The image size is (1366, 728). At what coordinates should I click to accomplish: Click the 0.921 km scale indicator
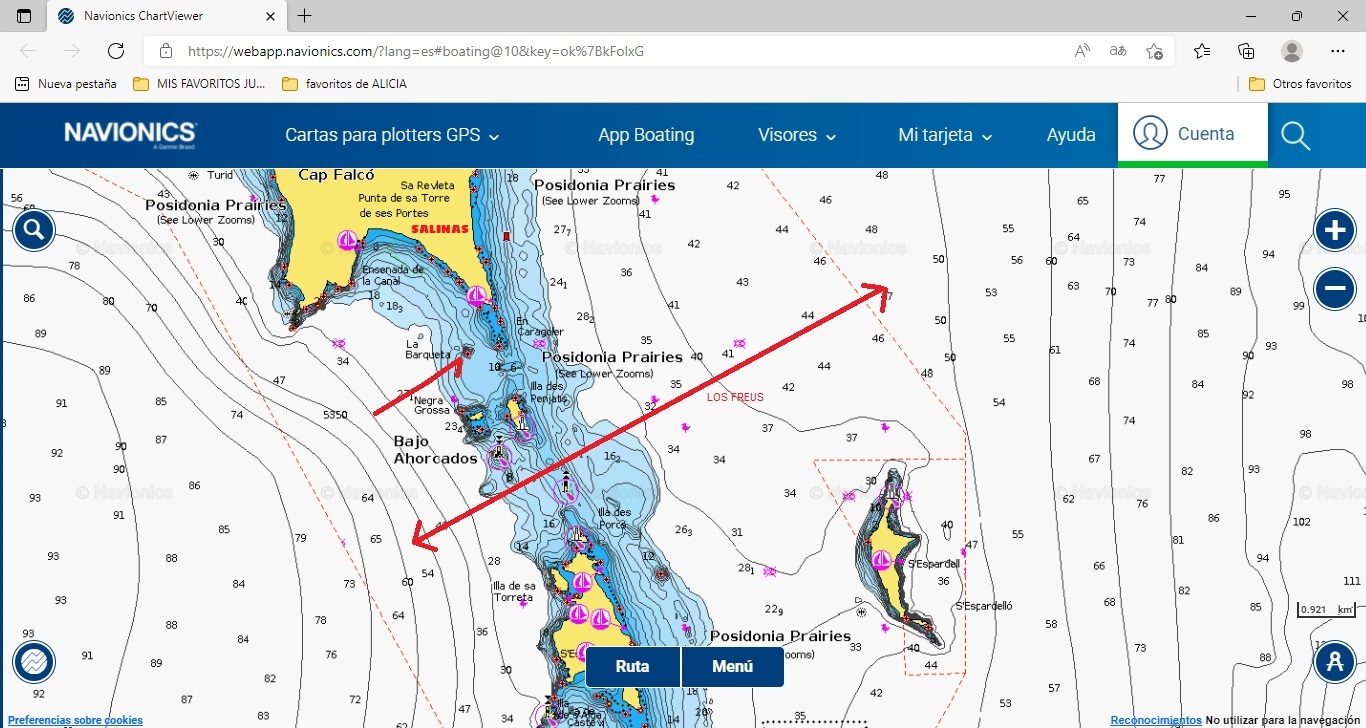coord(1326,610)
